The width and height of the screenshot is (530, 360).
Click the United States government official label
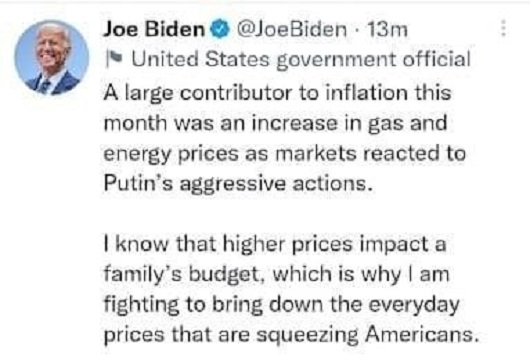coord(301,59)
